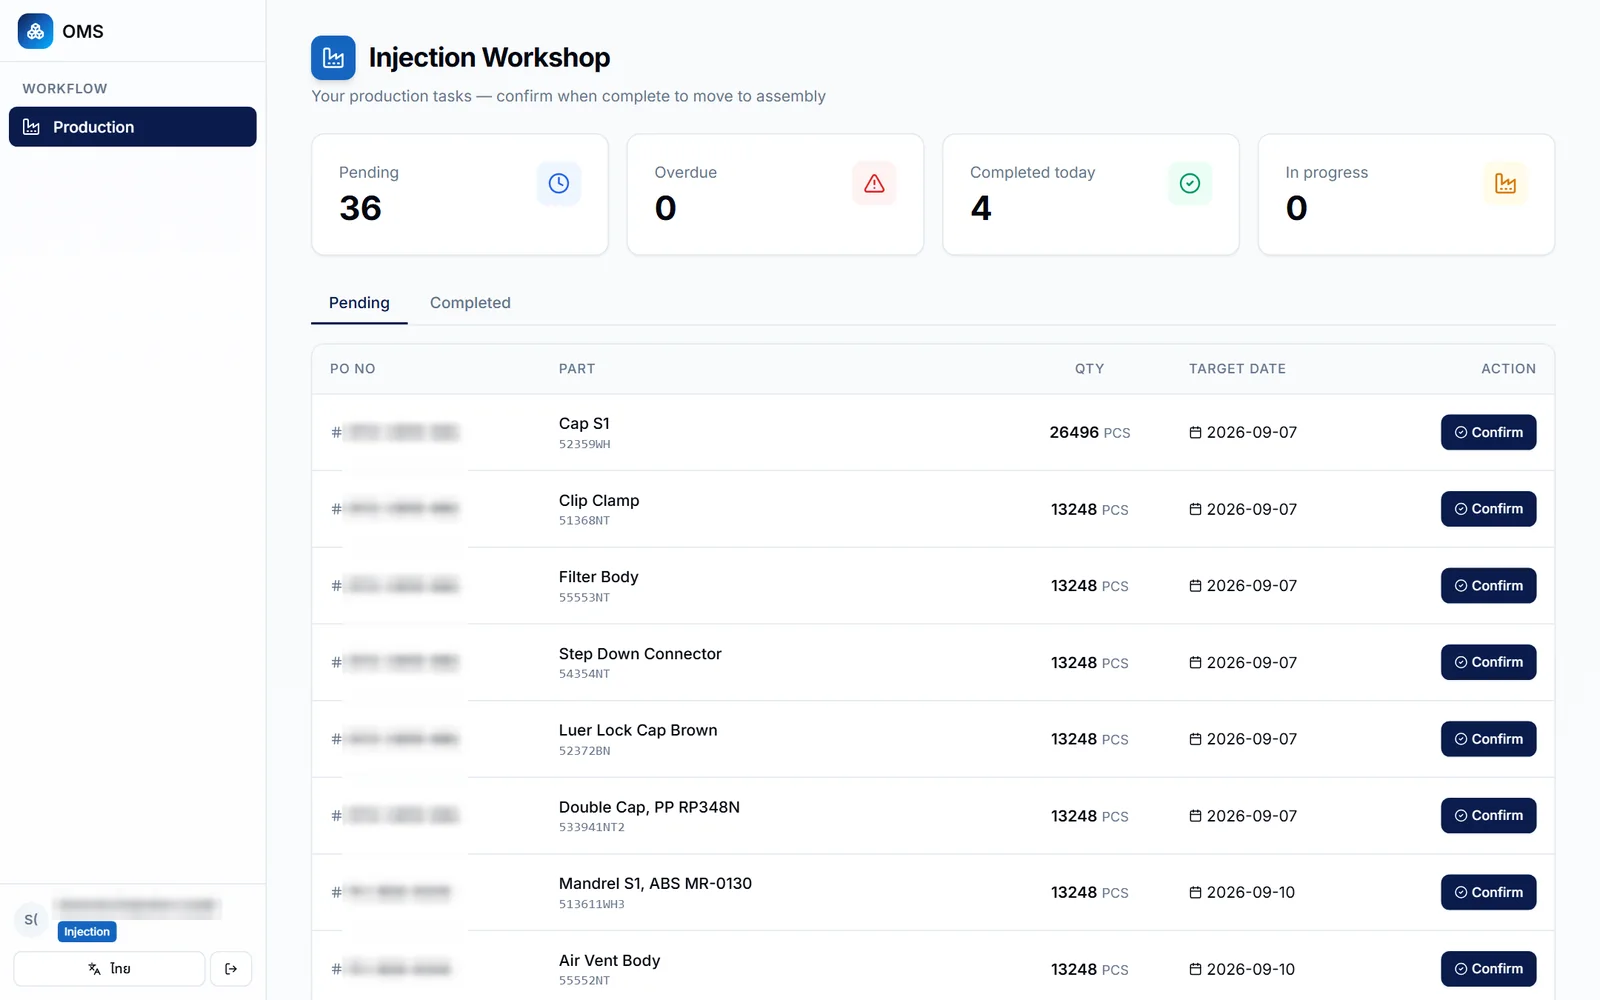Click part code 533941NT2
This screenshot has width=1600, height=1000.
(592, 828)
